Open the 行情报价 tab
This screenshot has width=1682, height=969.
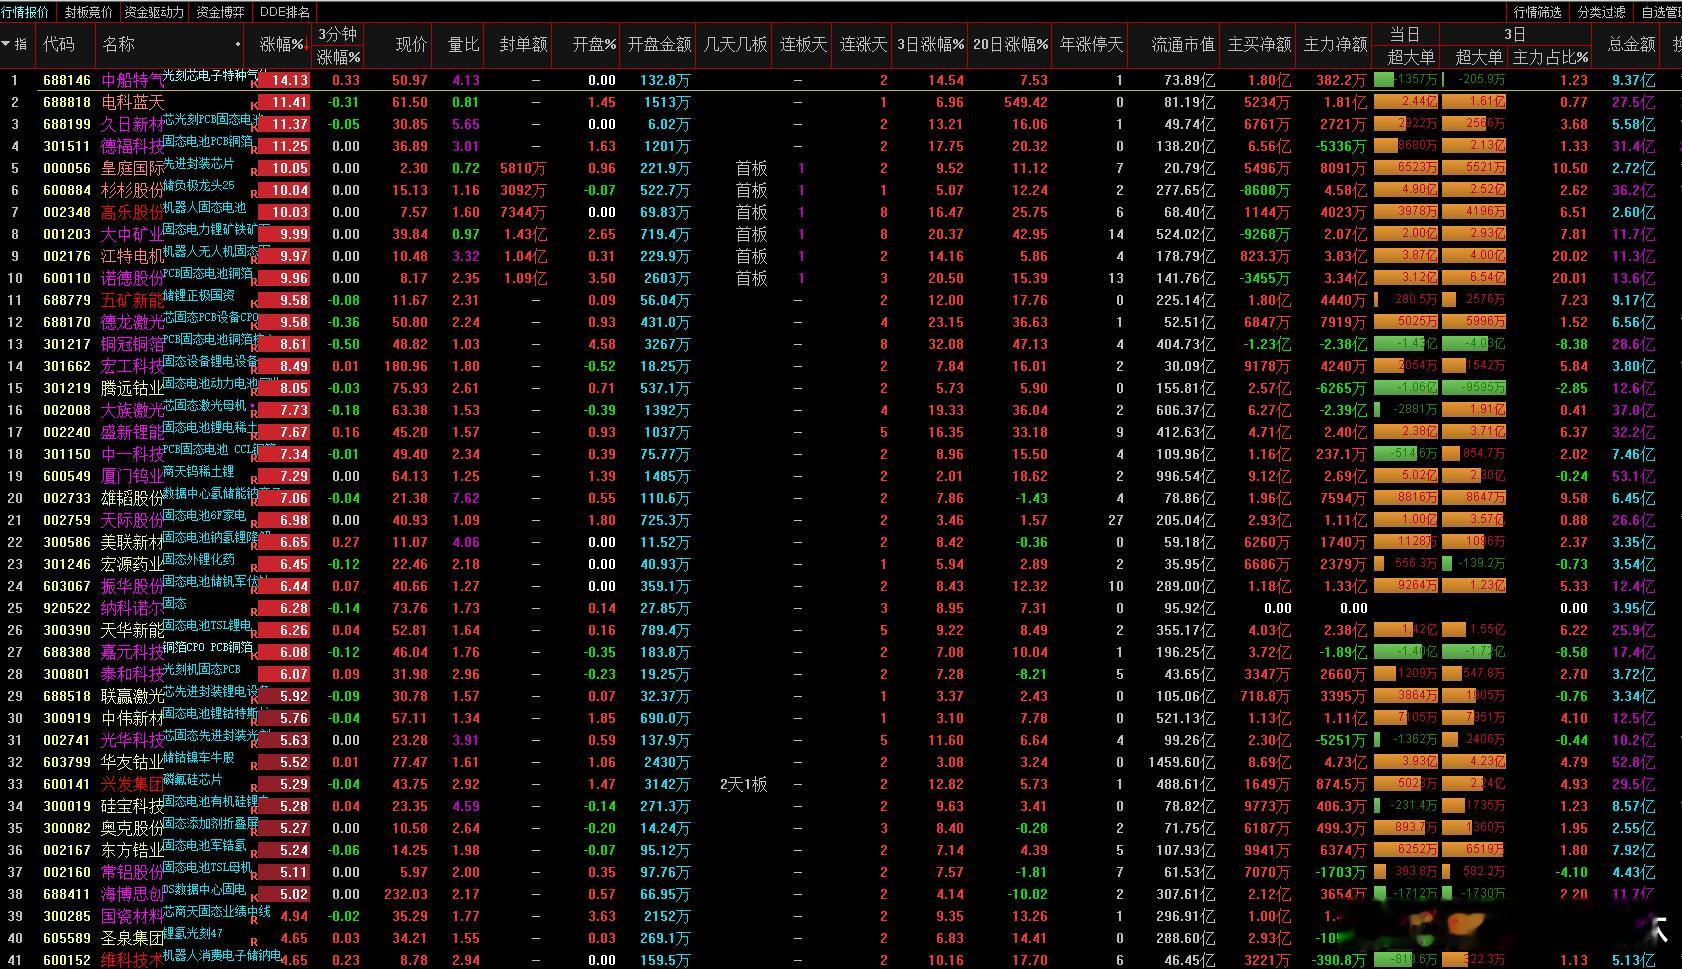click(x=26, y=12)
